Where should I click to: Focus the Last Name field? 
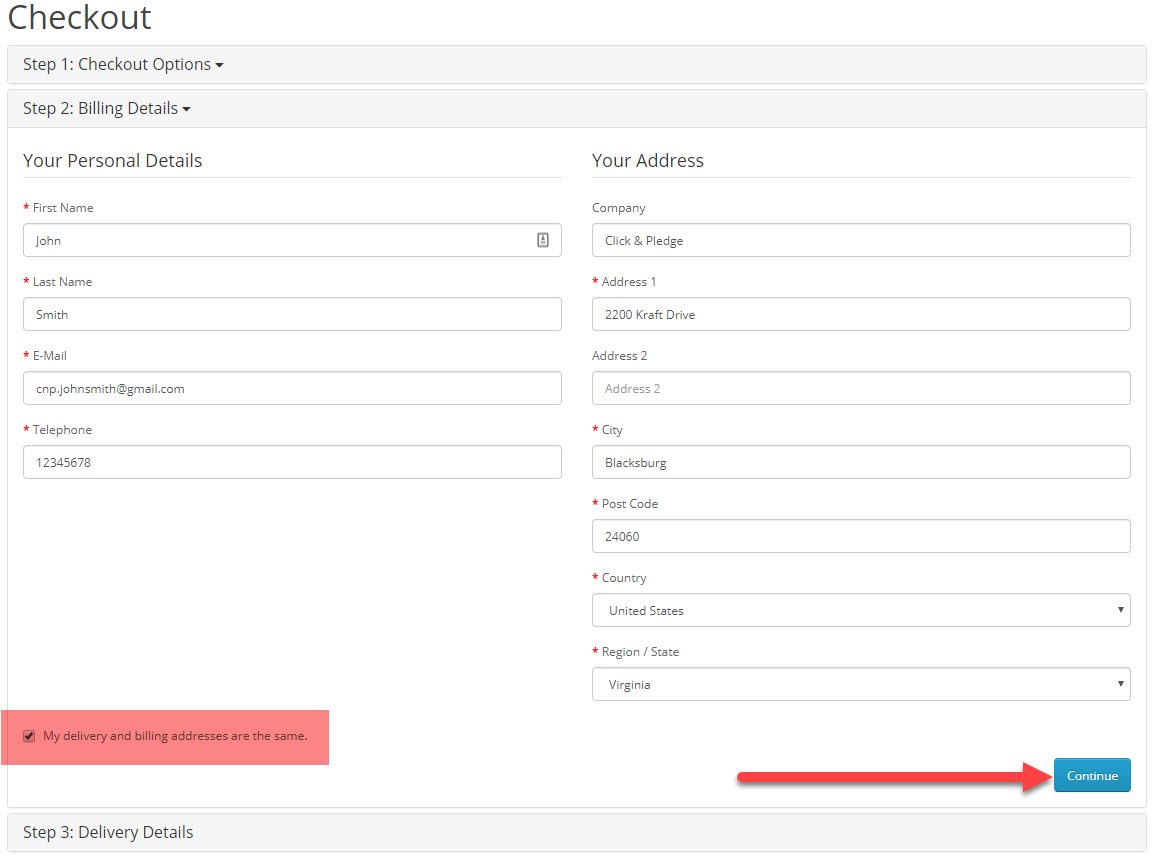coord(292,314)
